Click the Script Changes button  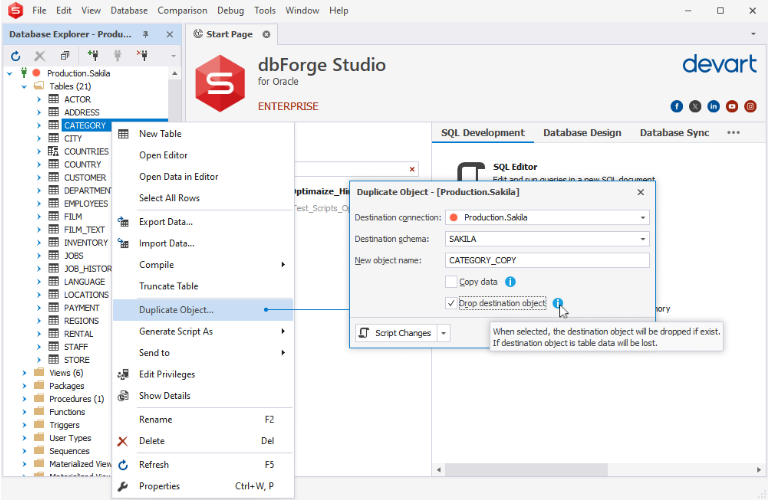tap(396, 334)
